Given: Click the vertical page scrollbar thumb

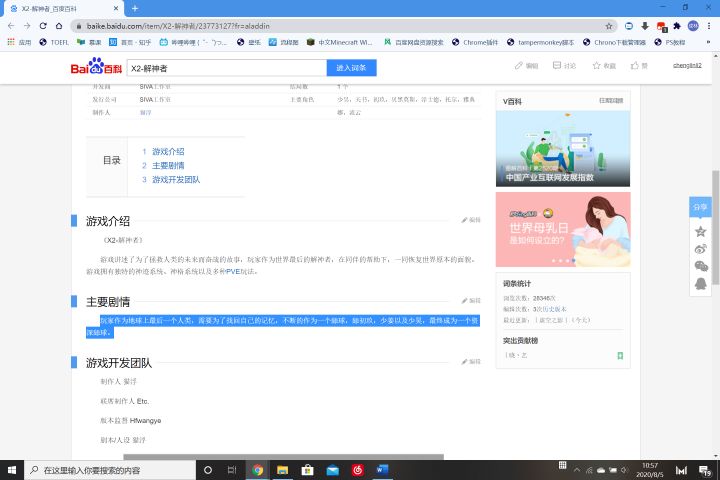Looking at the screenshot, I should coord(716,227).
